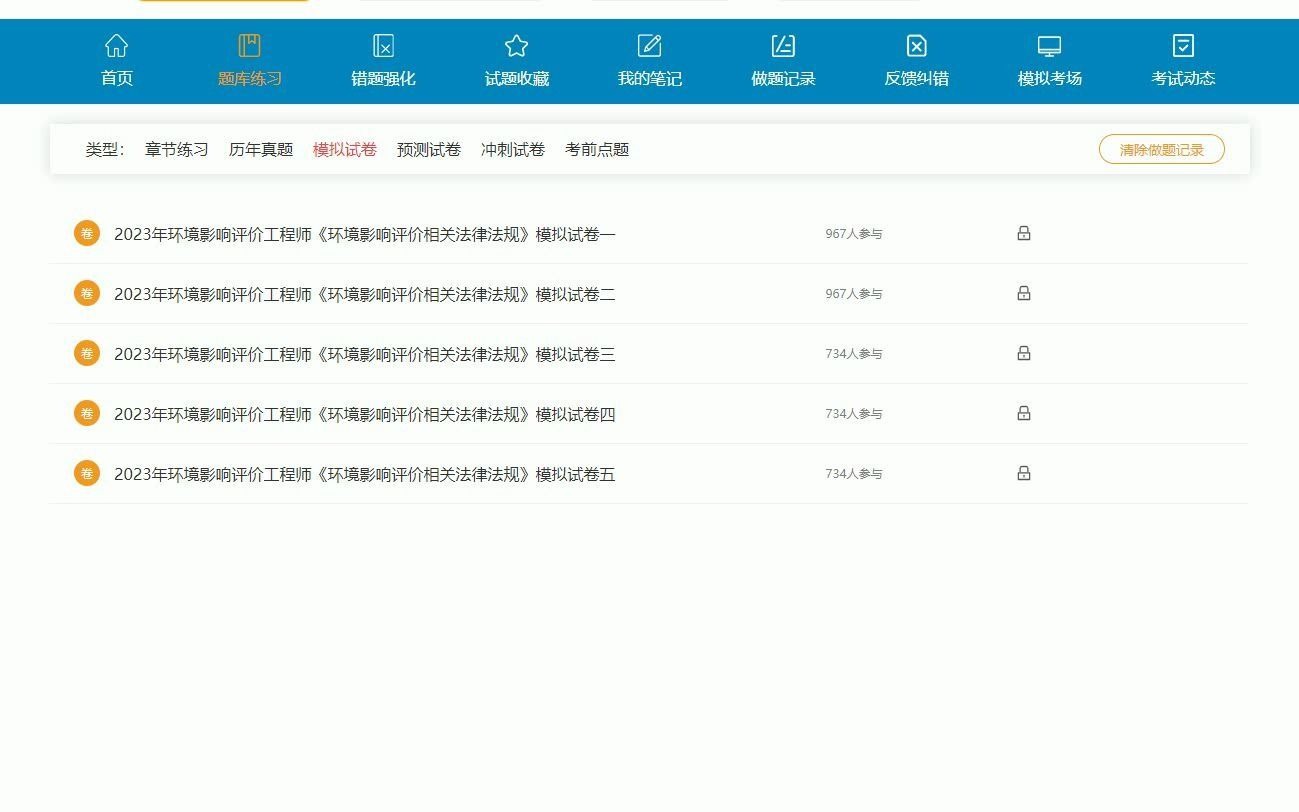Select the 模拟试卷 type tab
This screenshot has height=812, width=1299.
[x=345, y=149]
